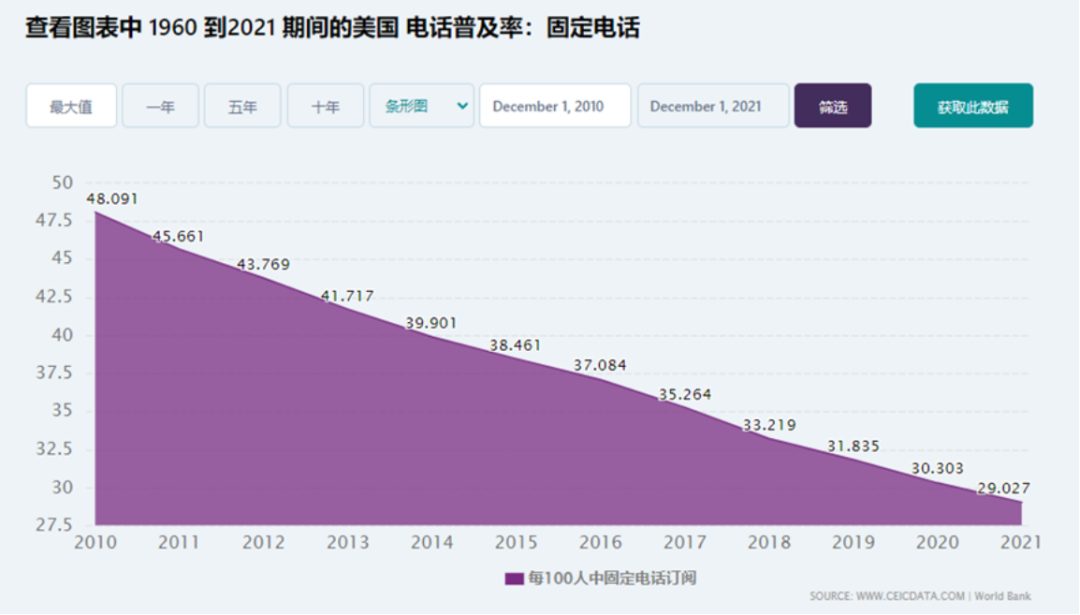Click the 33.219 data label
The width and height of the screenshot is (1080, 615).
click(769, 426)
